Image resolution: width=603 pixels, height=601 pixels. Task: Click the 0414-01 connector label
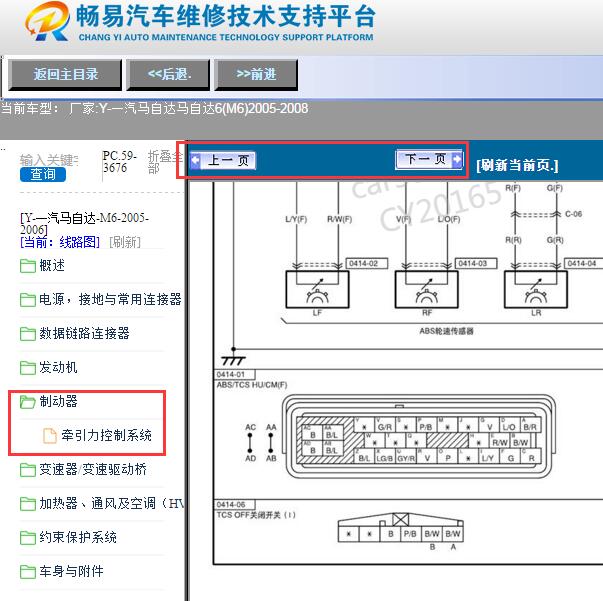coord(235,375)
